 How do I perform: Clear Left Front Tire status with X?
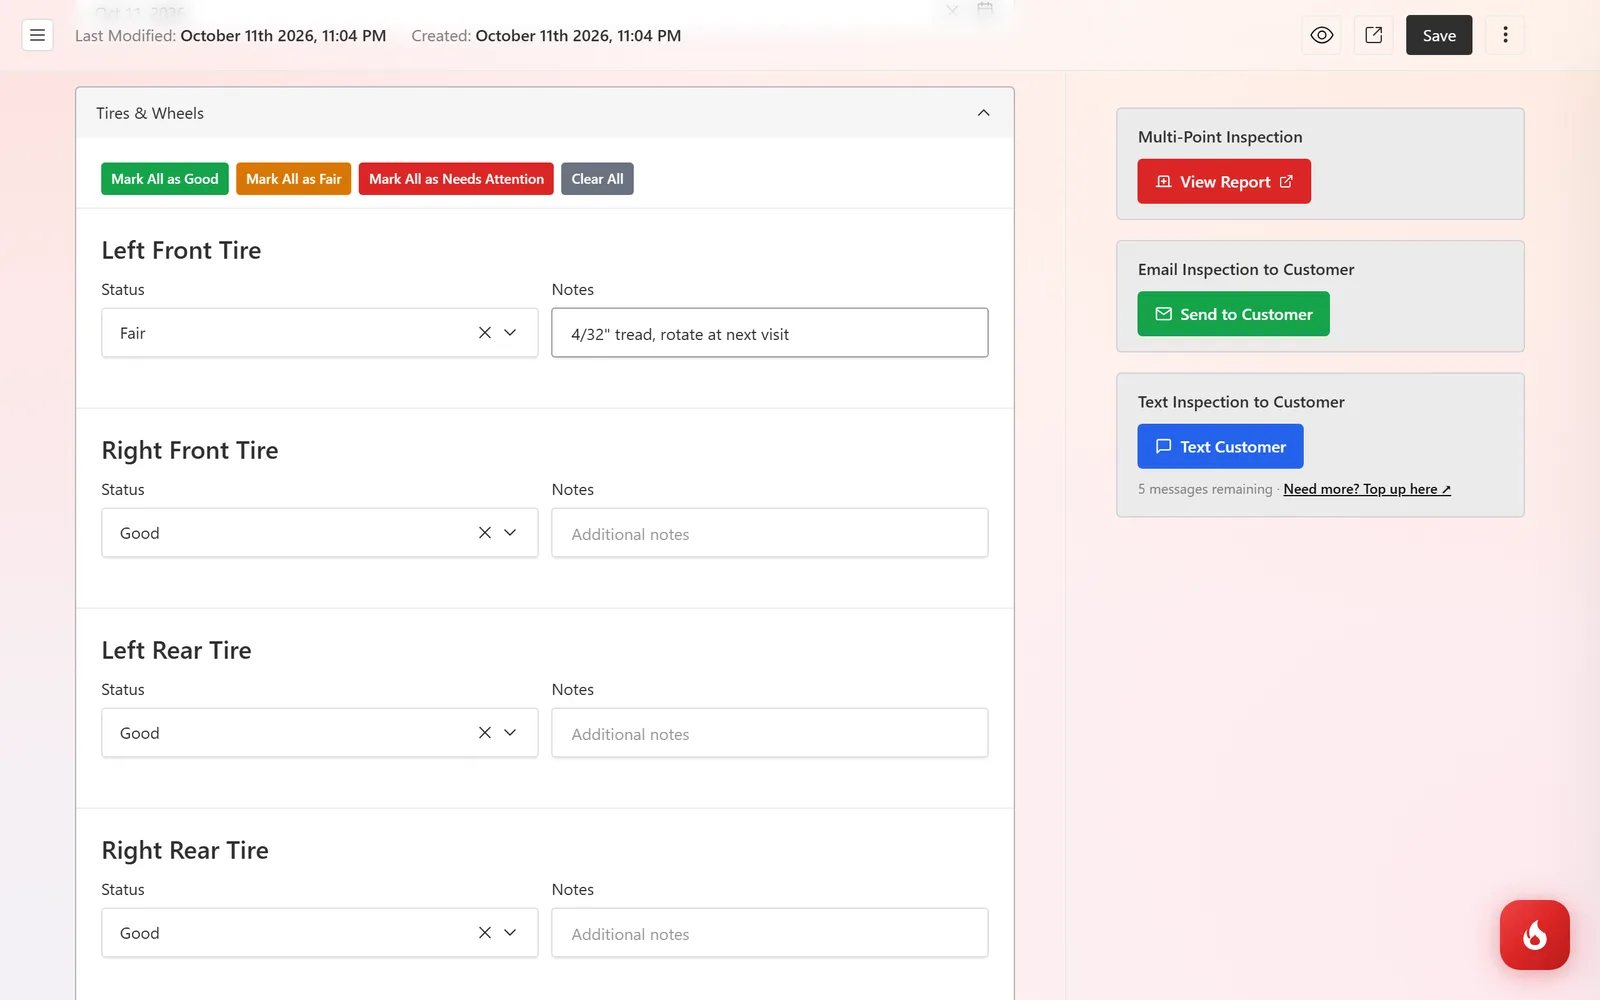(484, 333)
